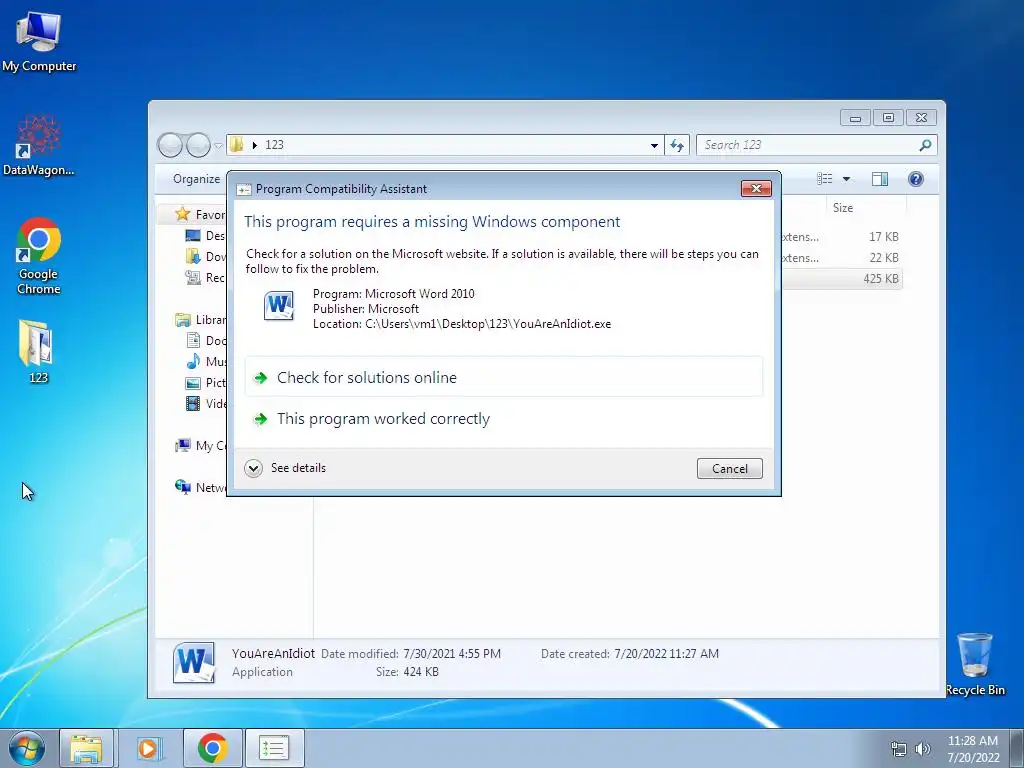
Task: Click breadcrumb arrow before 123
Action: pos(255,145)
